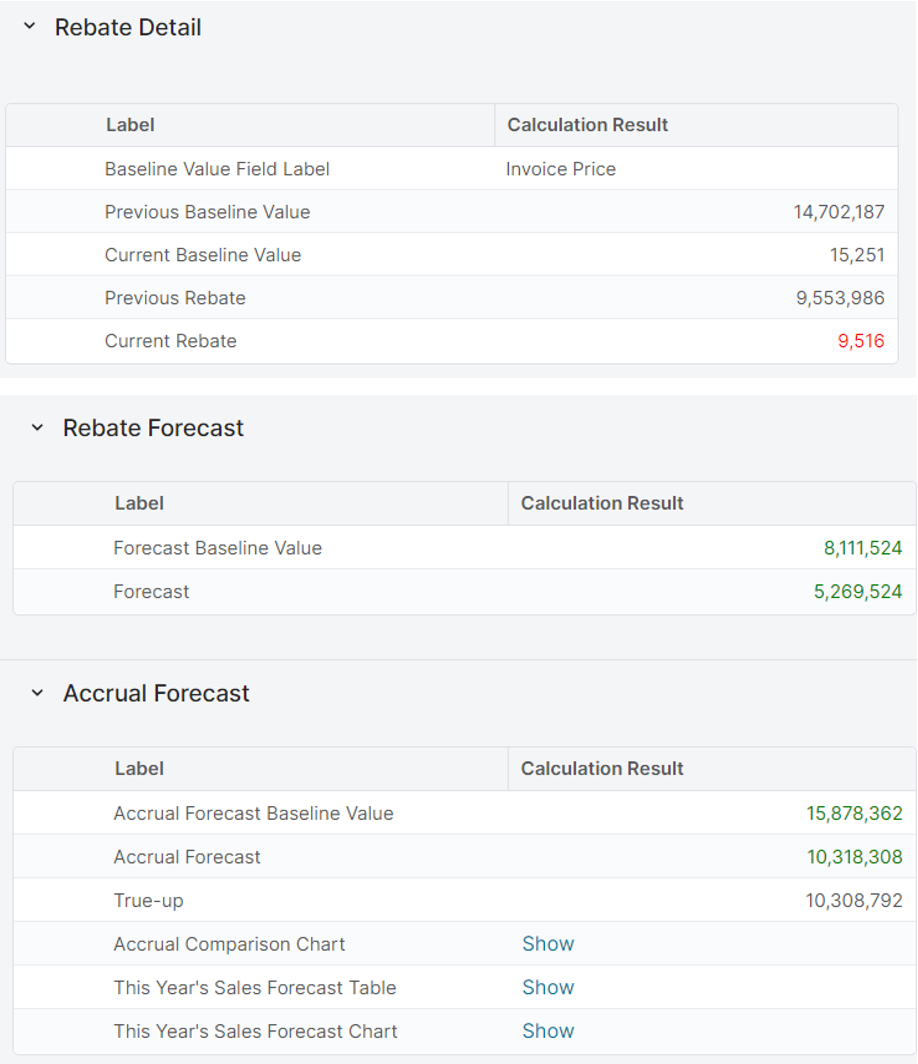Image resolution: width=918 pixels, height=1064 pixels.
Task: Click the Accrual Forecast Baseline Value row
Action: click(253, 813)
